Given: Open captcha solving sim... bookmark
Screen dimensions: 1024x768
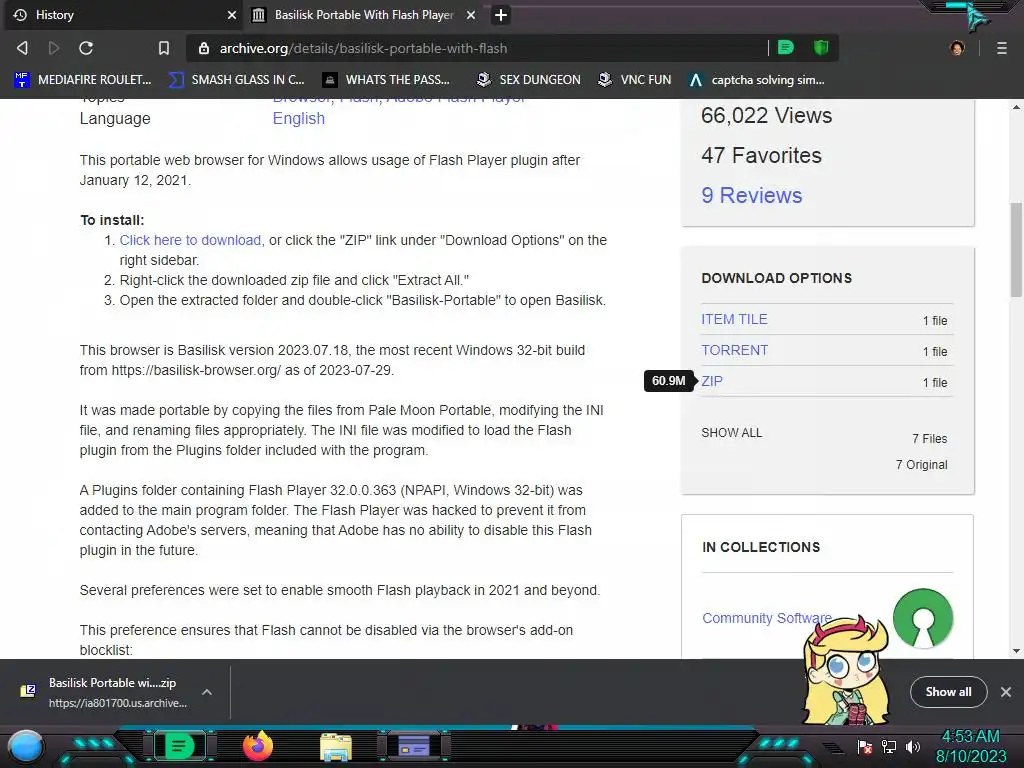Looking at the screenshot, I should (757, 80).
